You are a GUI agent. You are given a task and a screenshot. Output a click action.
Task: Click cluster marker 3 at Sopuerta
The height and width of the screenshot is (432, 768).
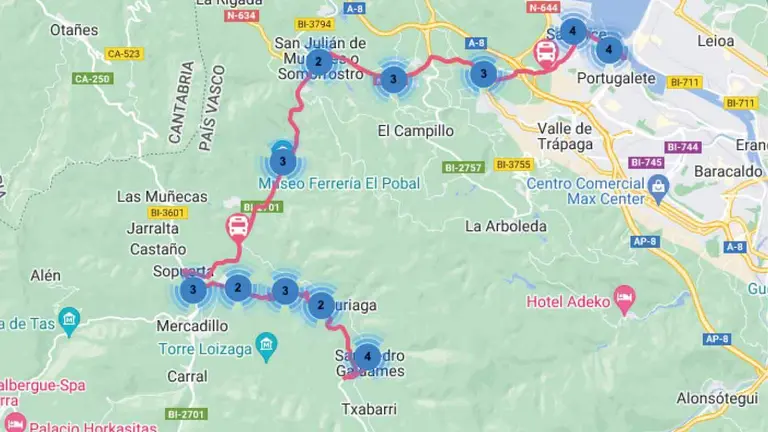(193, 289)
